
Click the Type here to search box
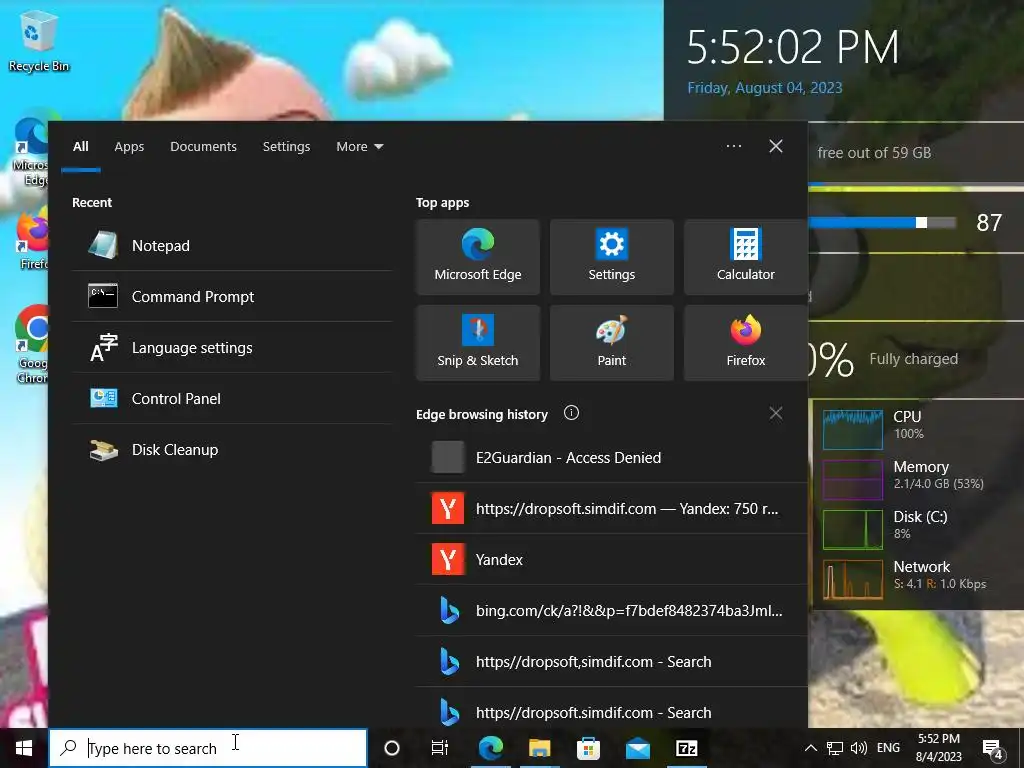pyautogui.click(x=208, y=748)
